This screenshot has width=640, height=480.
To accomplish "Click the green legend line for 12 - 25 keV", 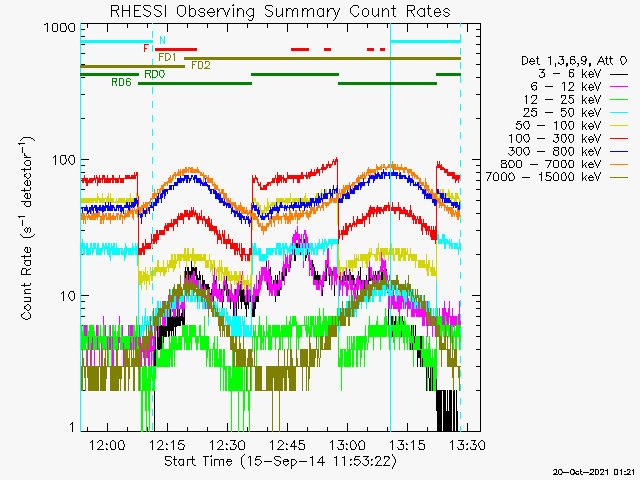I will coord(619,100).
